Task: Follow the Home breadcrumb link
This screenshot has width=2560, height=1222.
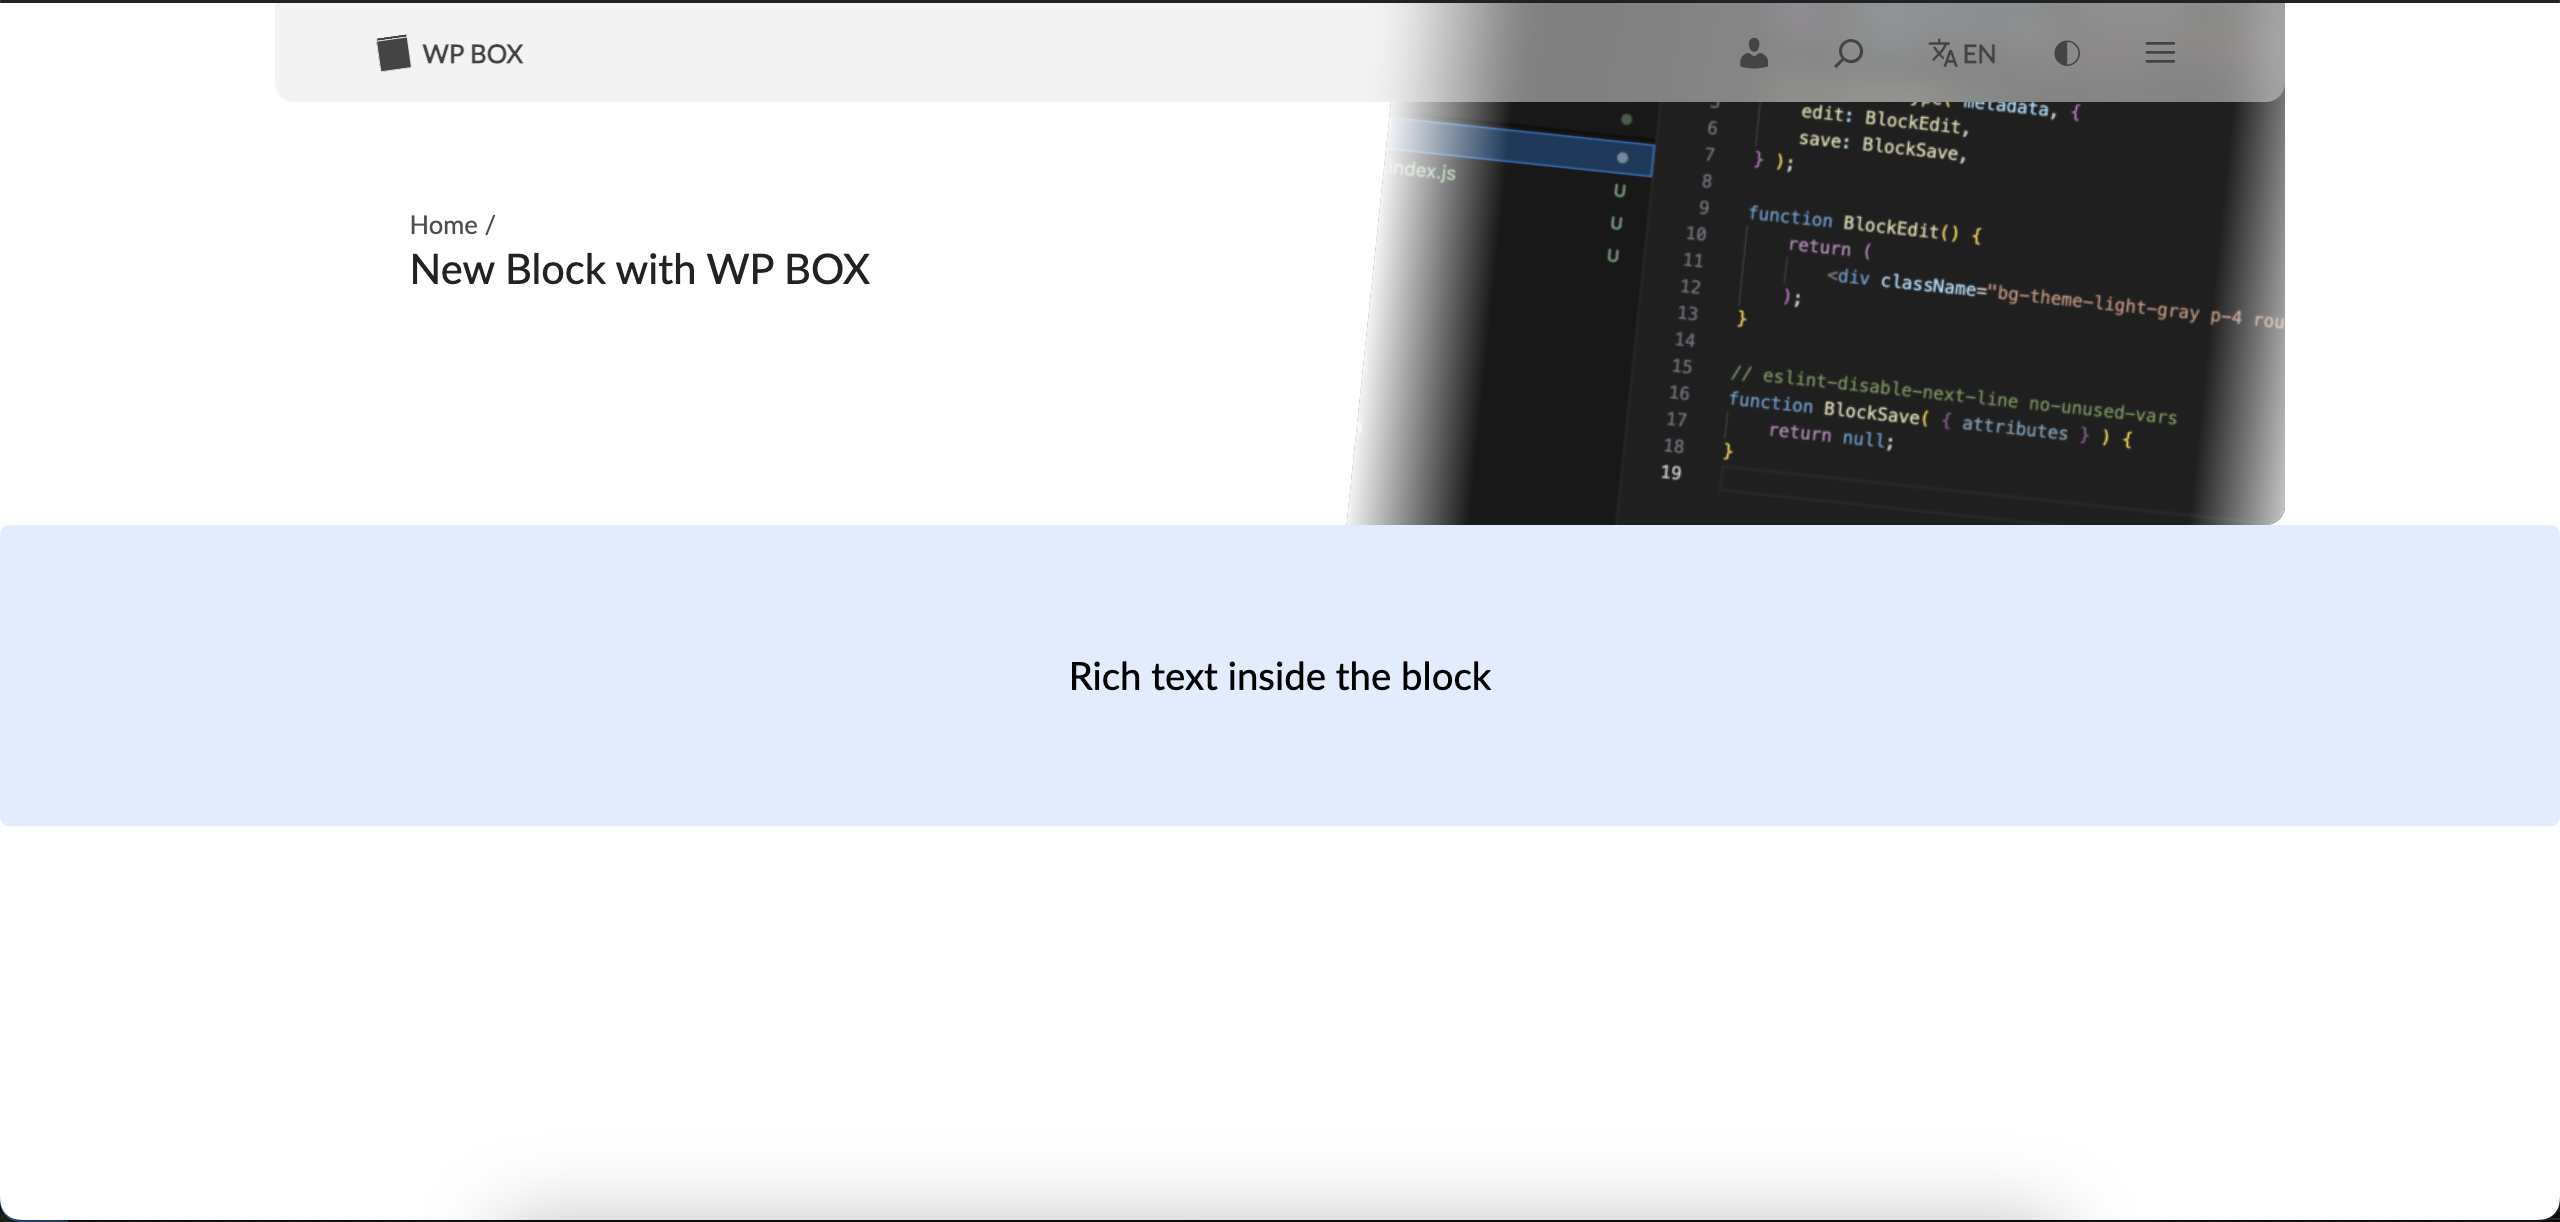Action: pos(443,225)
